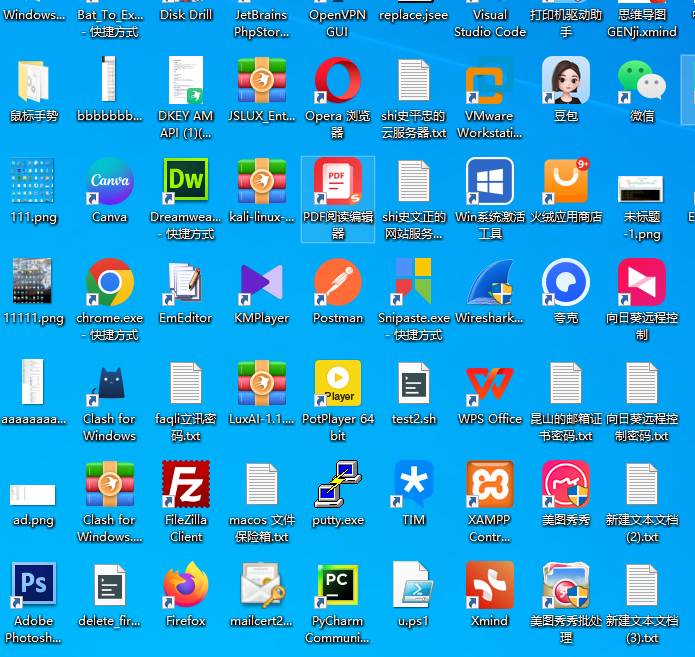The image size is (695, 657).
Task: Select 新建文本文档 (2).txt file
Action: pos(642,485)
